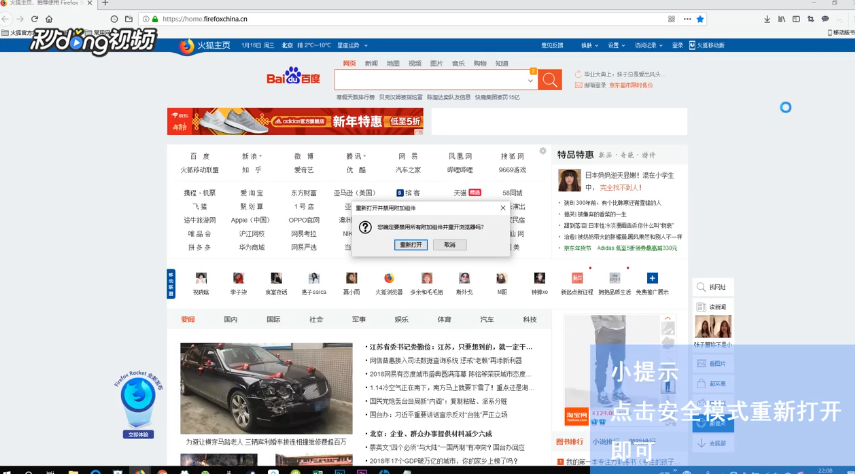Close the add-ons restart dialog
Screen dimensions: 855x474
tap(503, 208)
